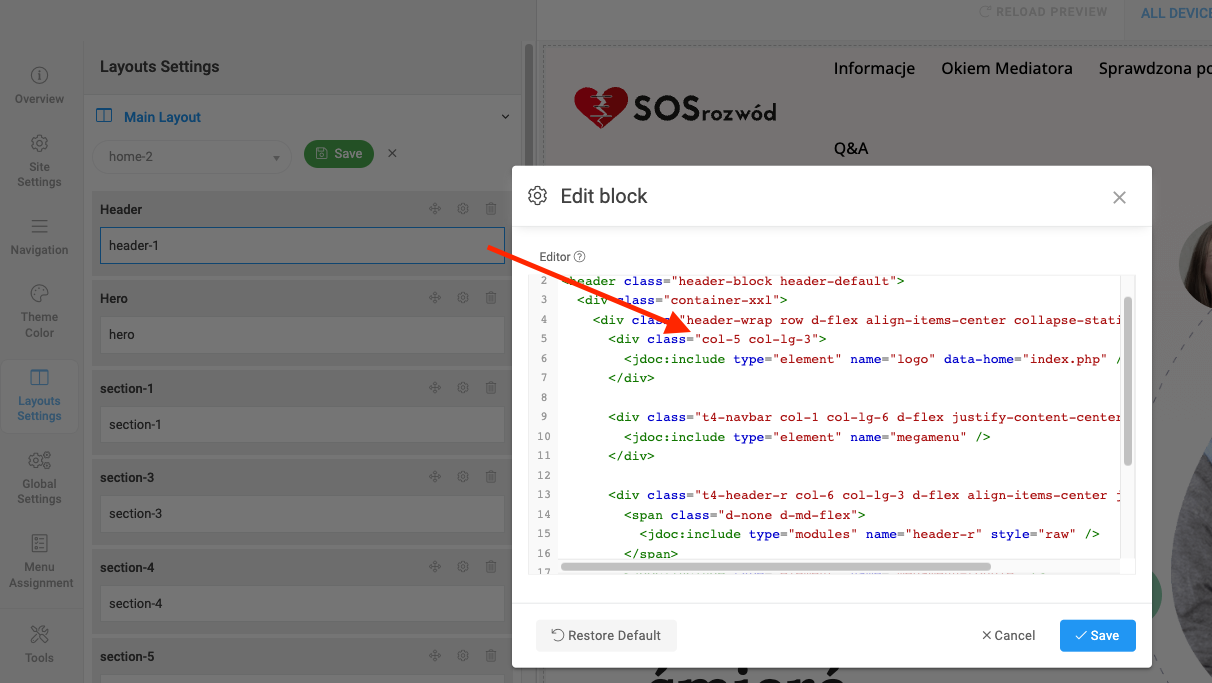Close the Edit block dialog
The image size is (1212, 683).
(1120, 197)
